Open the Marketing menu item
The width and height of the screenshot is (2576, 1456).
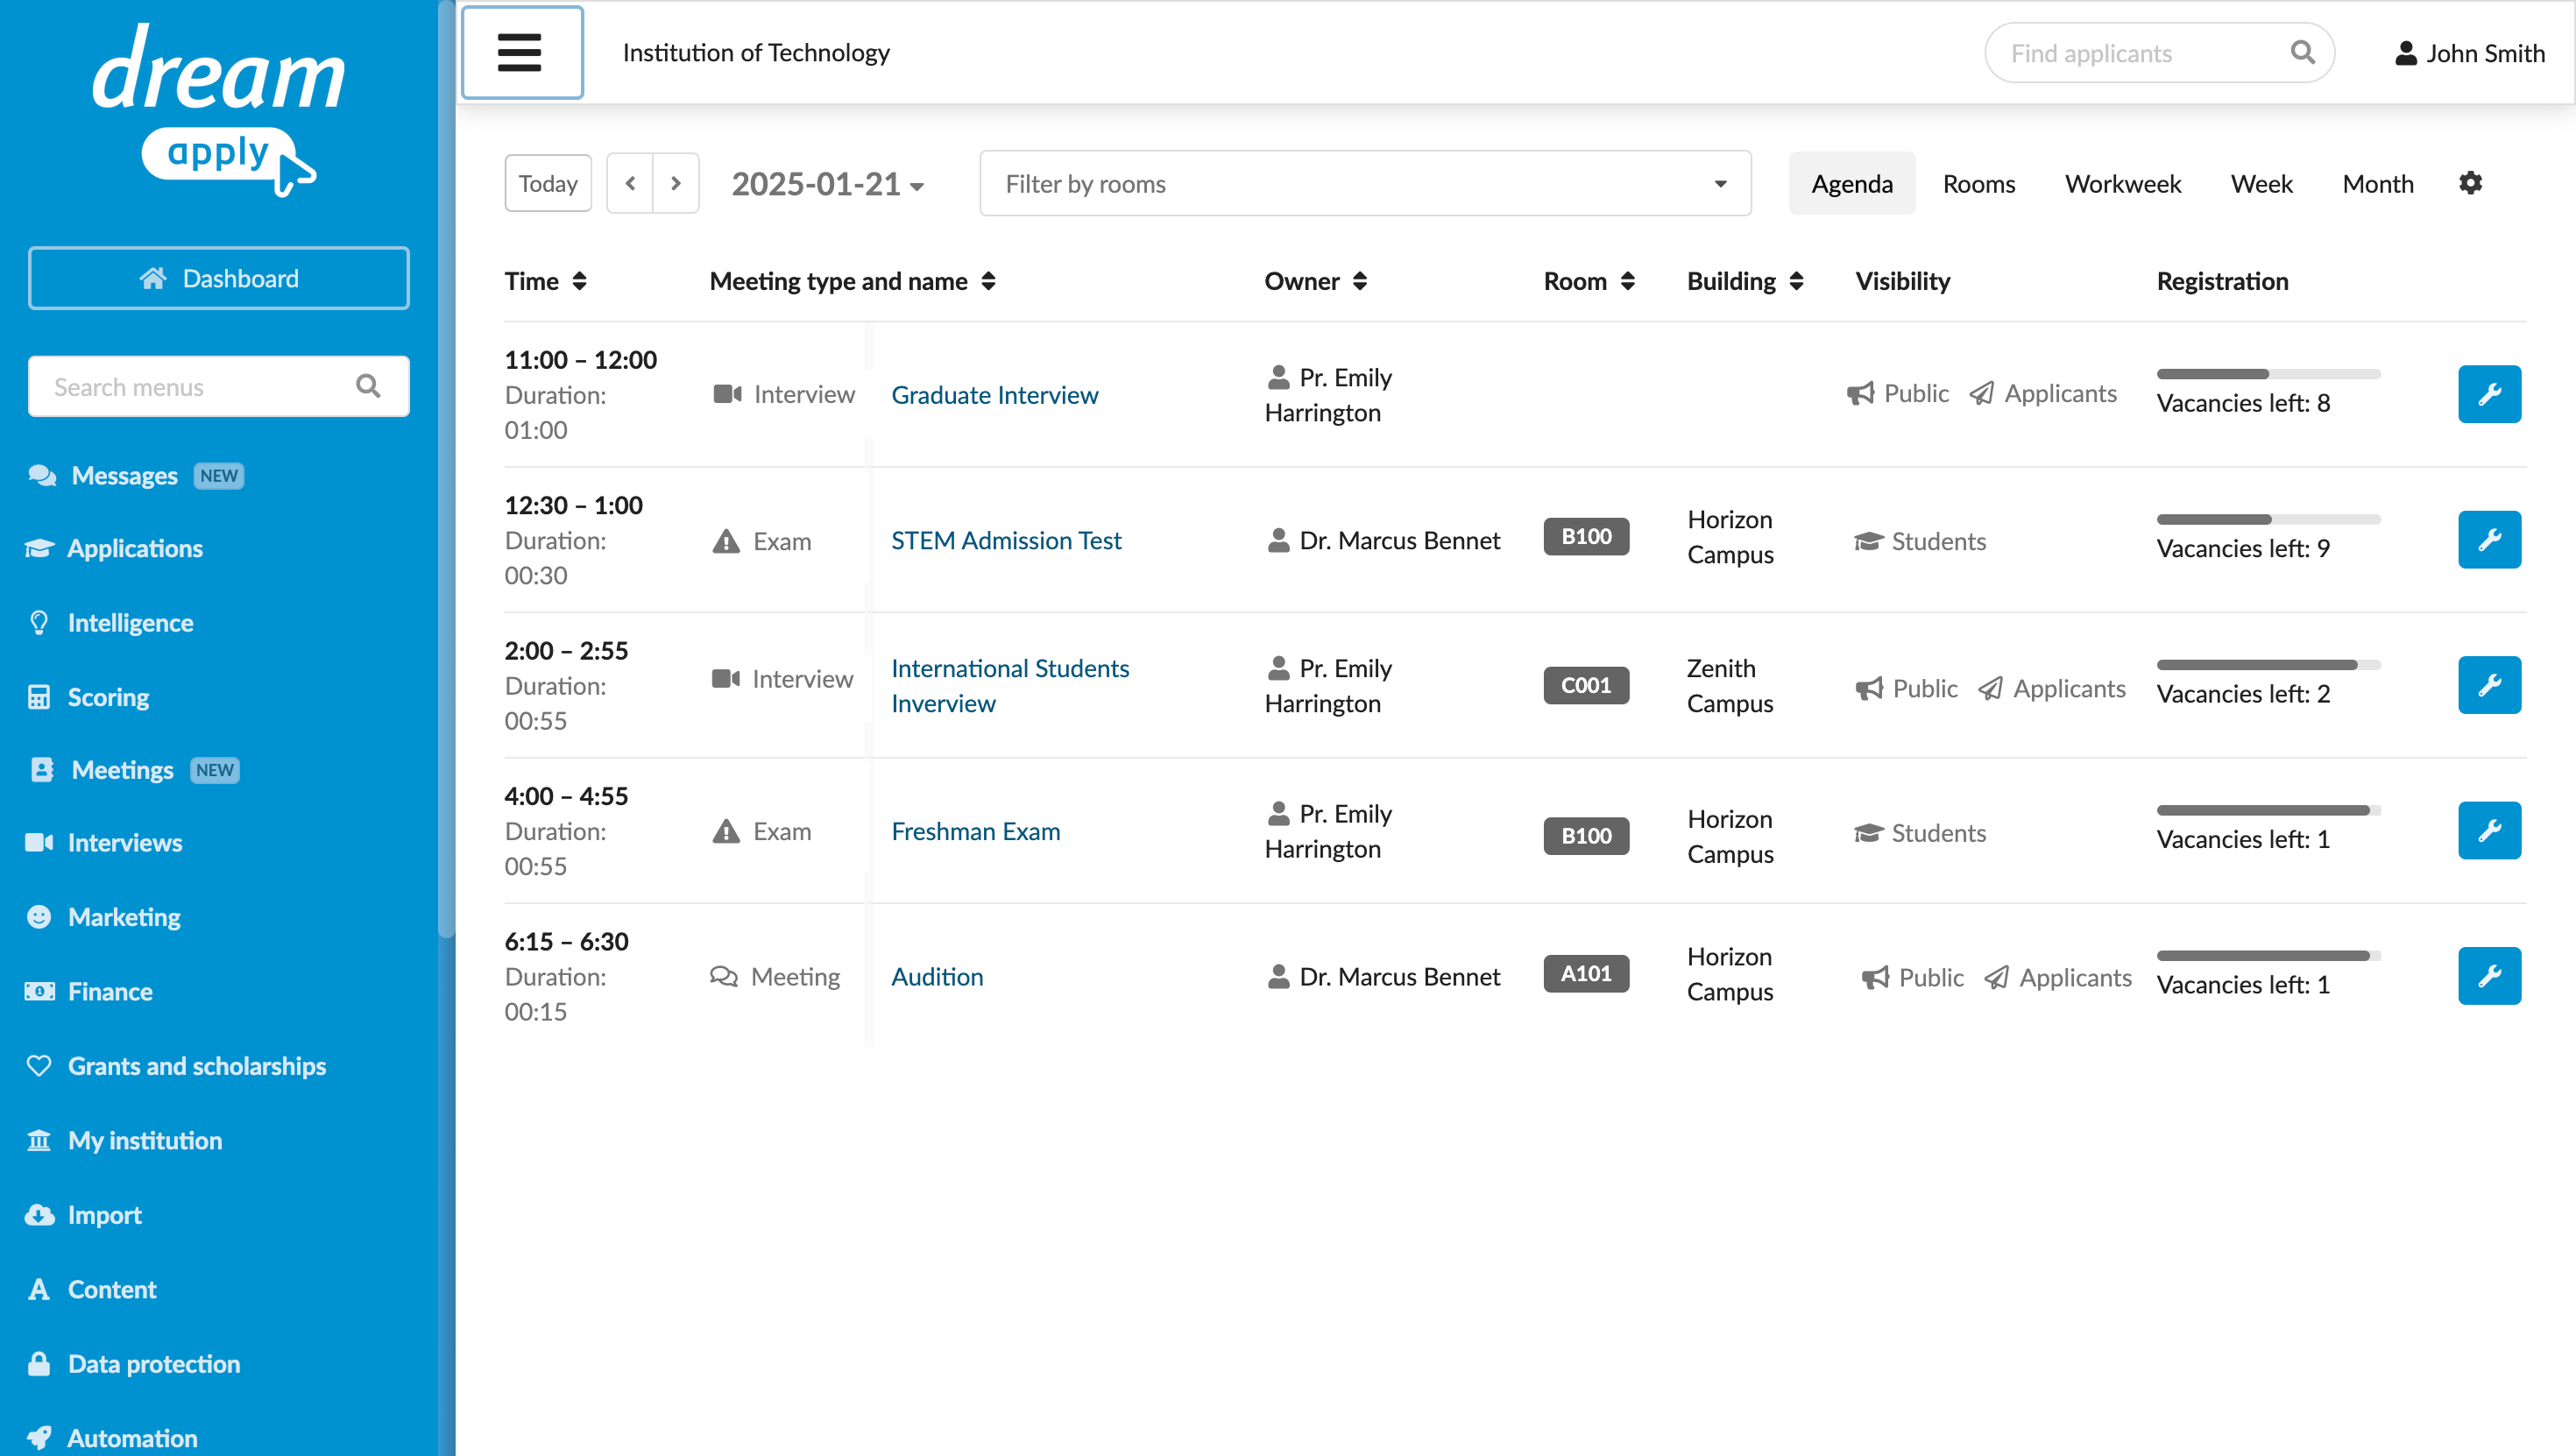click(124, 917)
